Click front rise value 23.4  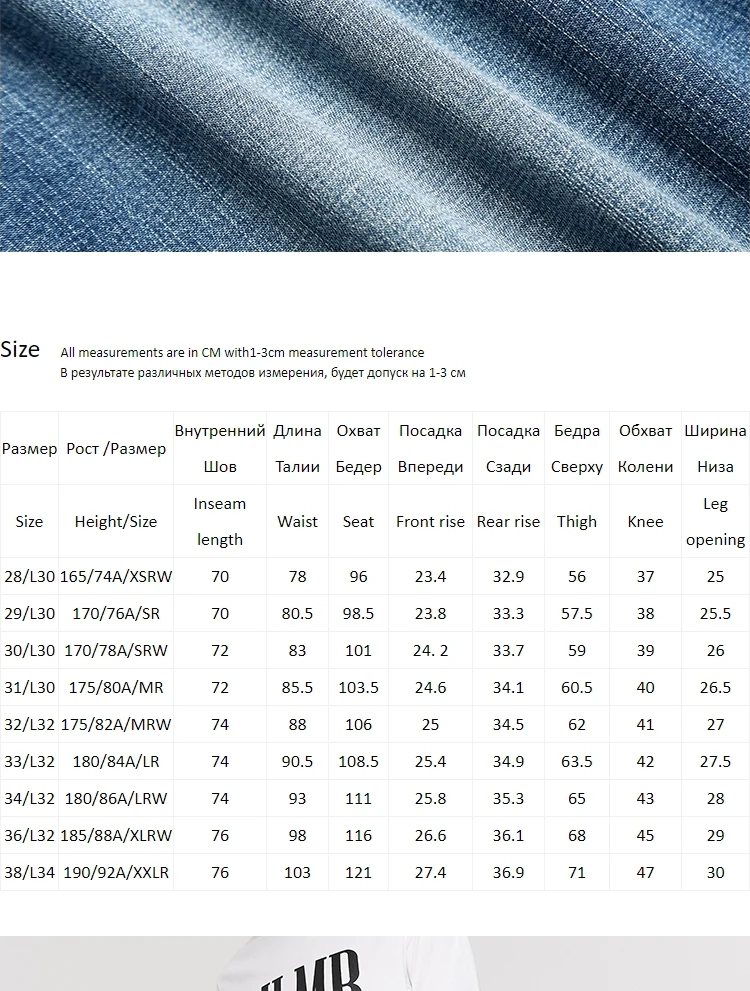point(430,576)
